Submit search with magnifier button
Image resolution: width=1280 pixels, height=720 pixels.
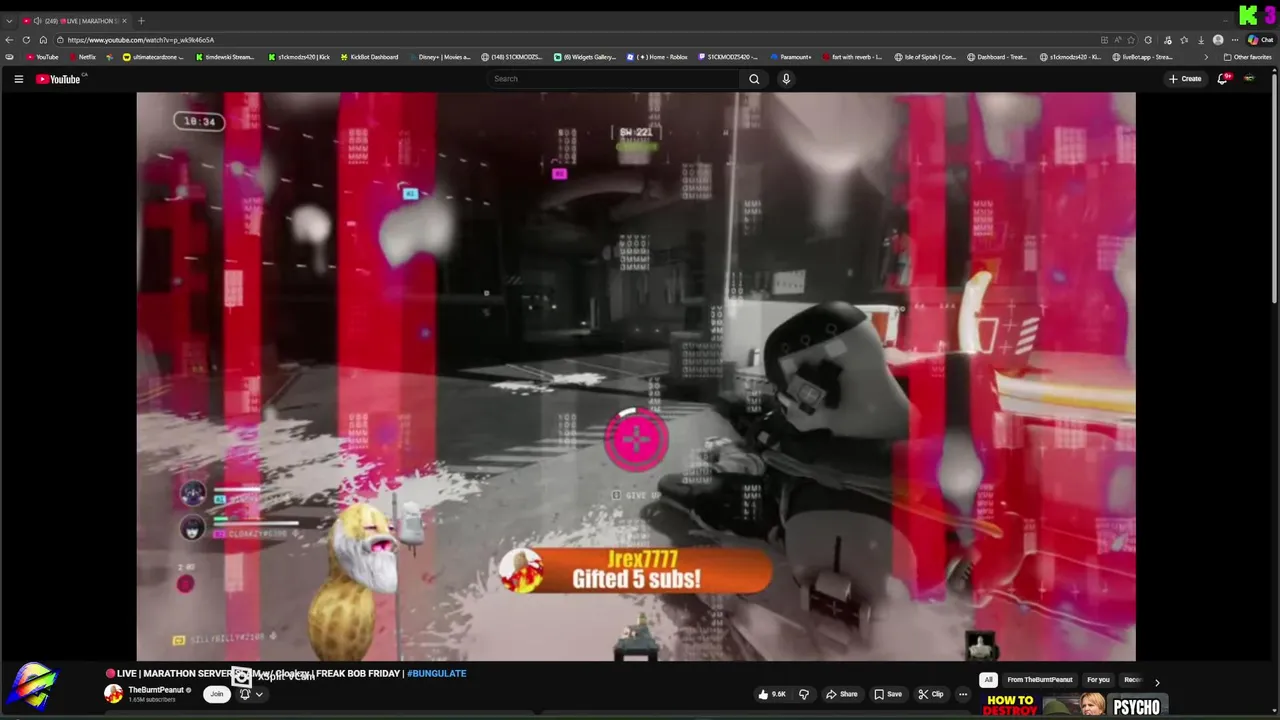click(x=754, y=79)
